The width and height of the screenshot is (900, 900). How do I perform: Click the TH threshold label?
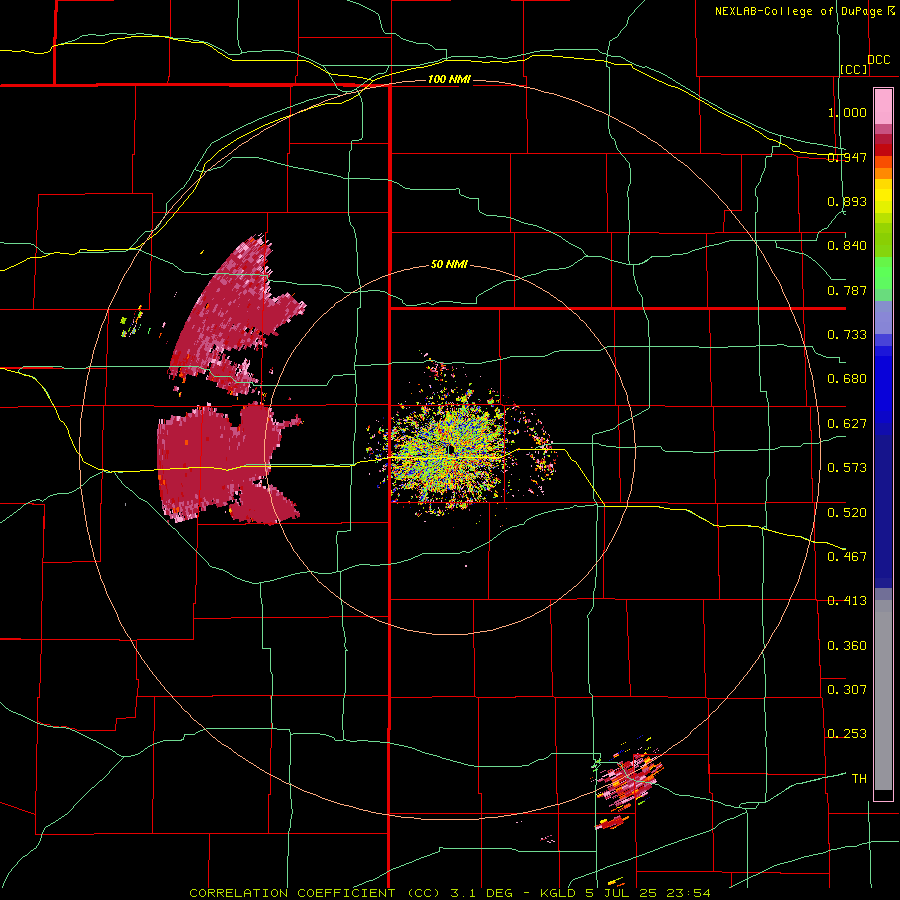point(859,779)
